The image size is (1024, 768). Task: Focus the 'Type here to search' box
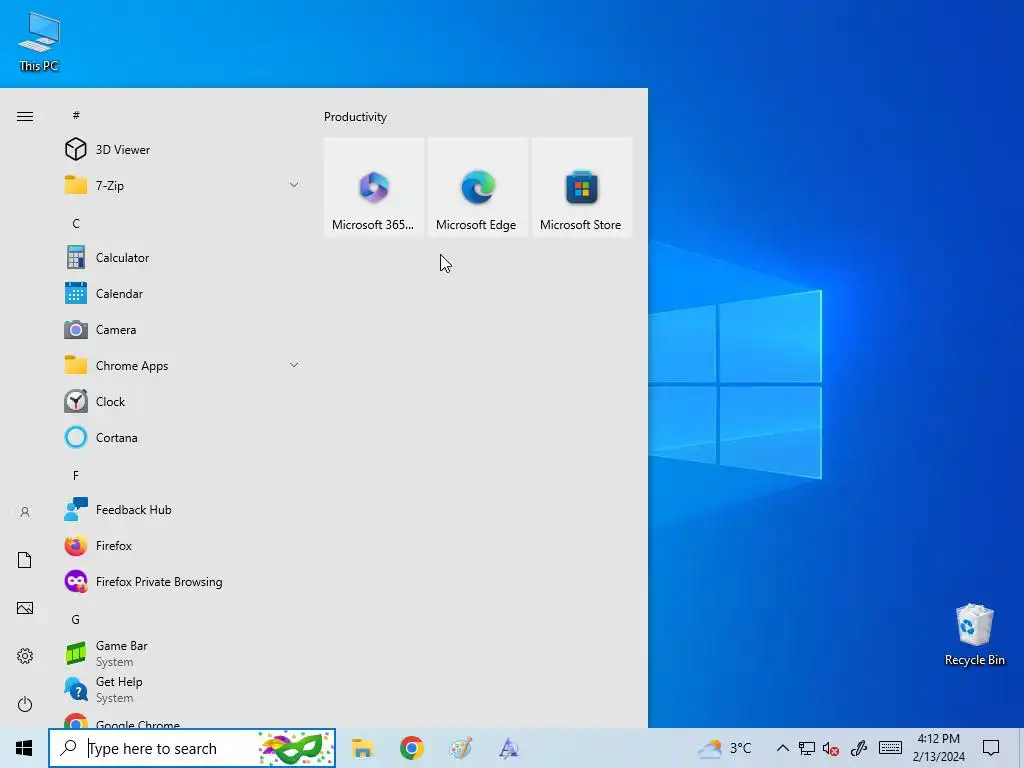(192, 748)
